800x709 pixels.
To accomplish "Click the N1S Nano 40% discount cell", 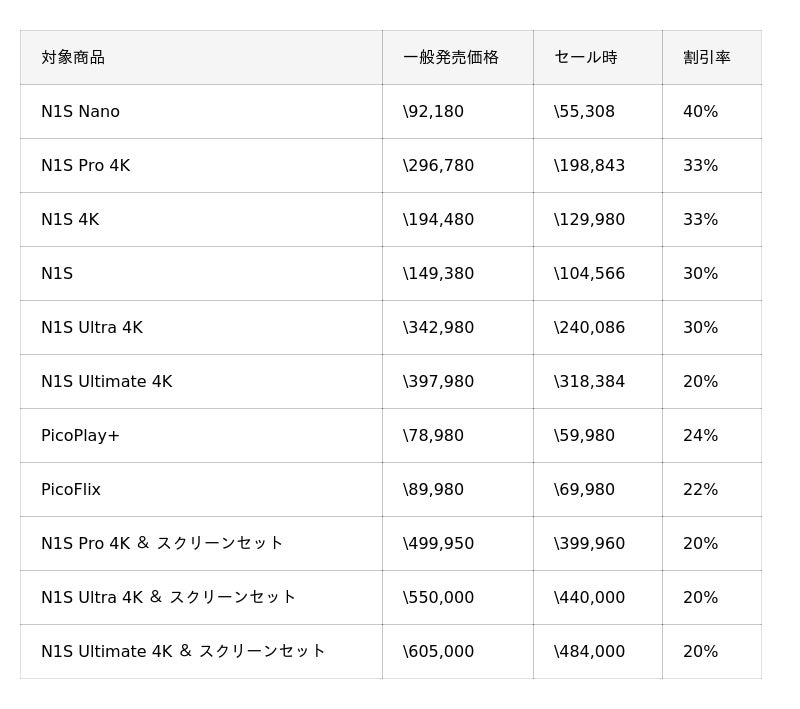I will [700, 112].
